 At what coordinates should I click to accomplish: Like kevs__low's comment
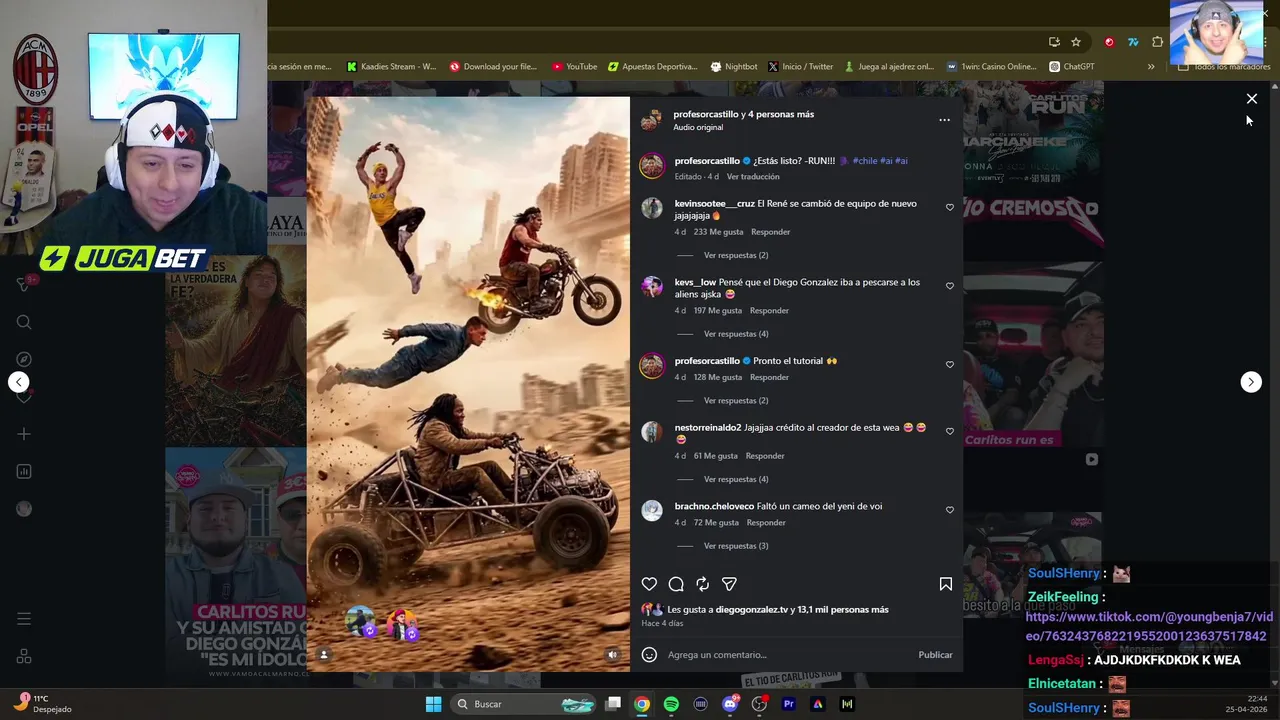click(x=950, y=286)
